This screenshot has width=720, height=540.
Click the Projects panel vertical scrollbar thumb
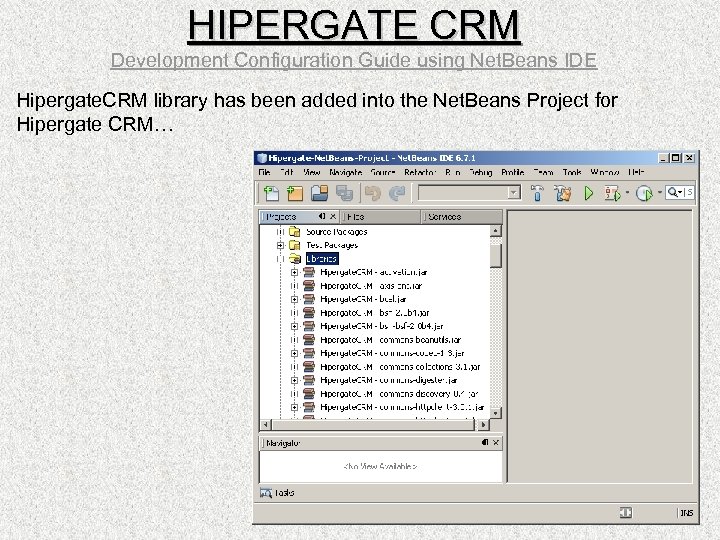point(495,255)
